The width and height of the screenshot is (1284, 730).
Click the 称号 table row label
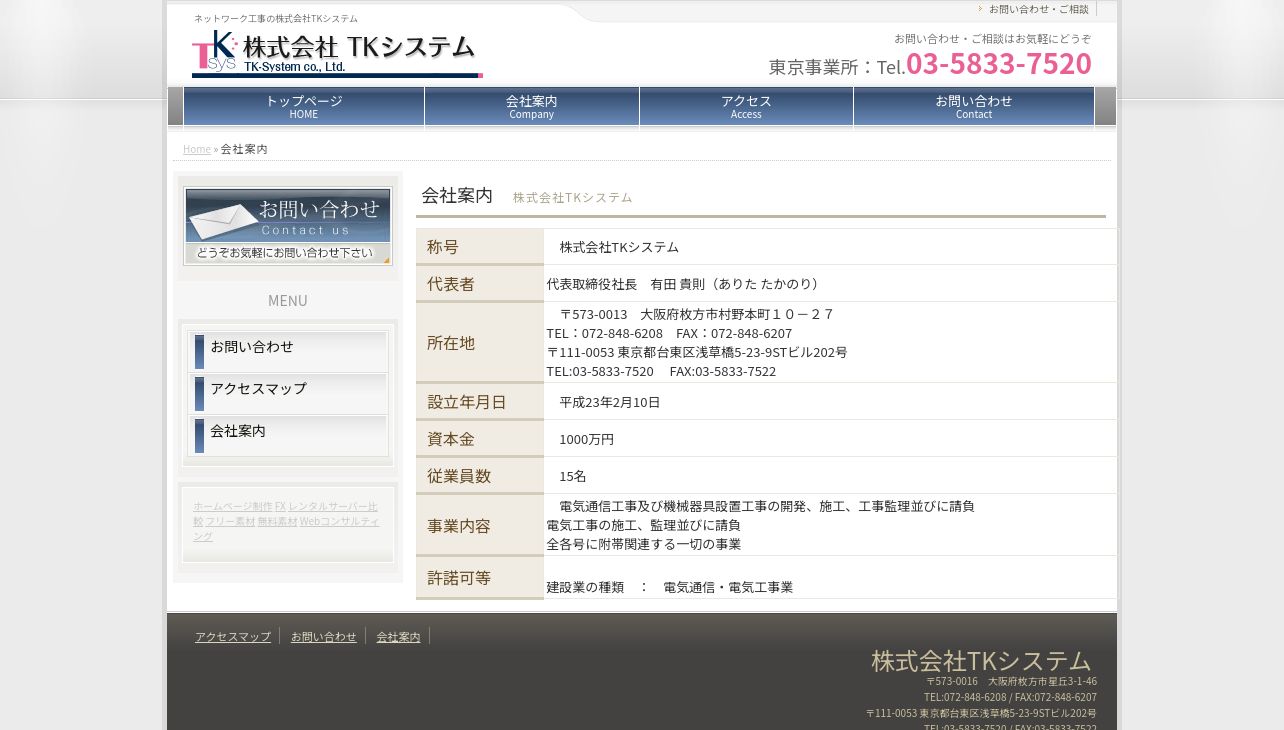[x=480, y=247]
